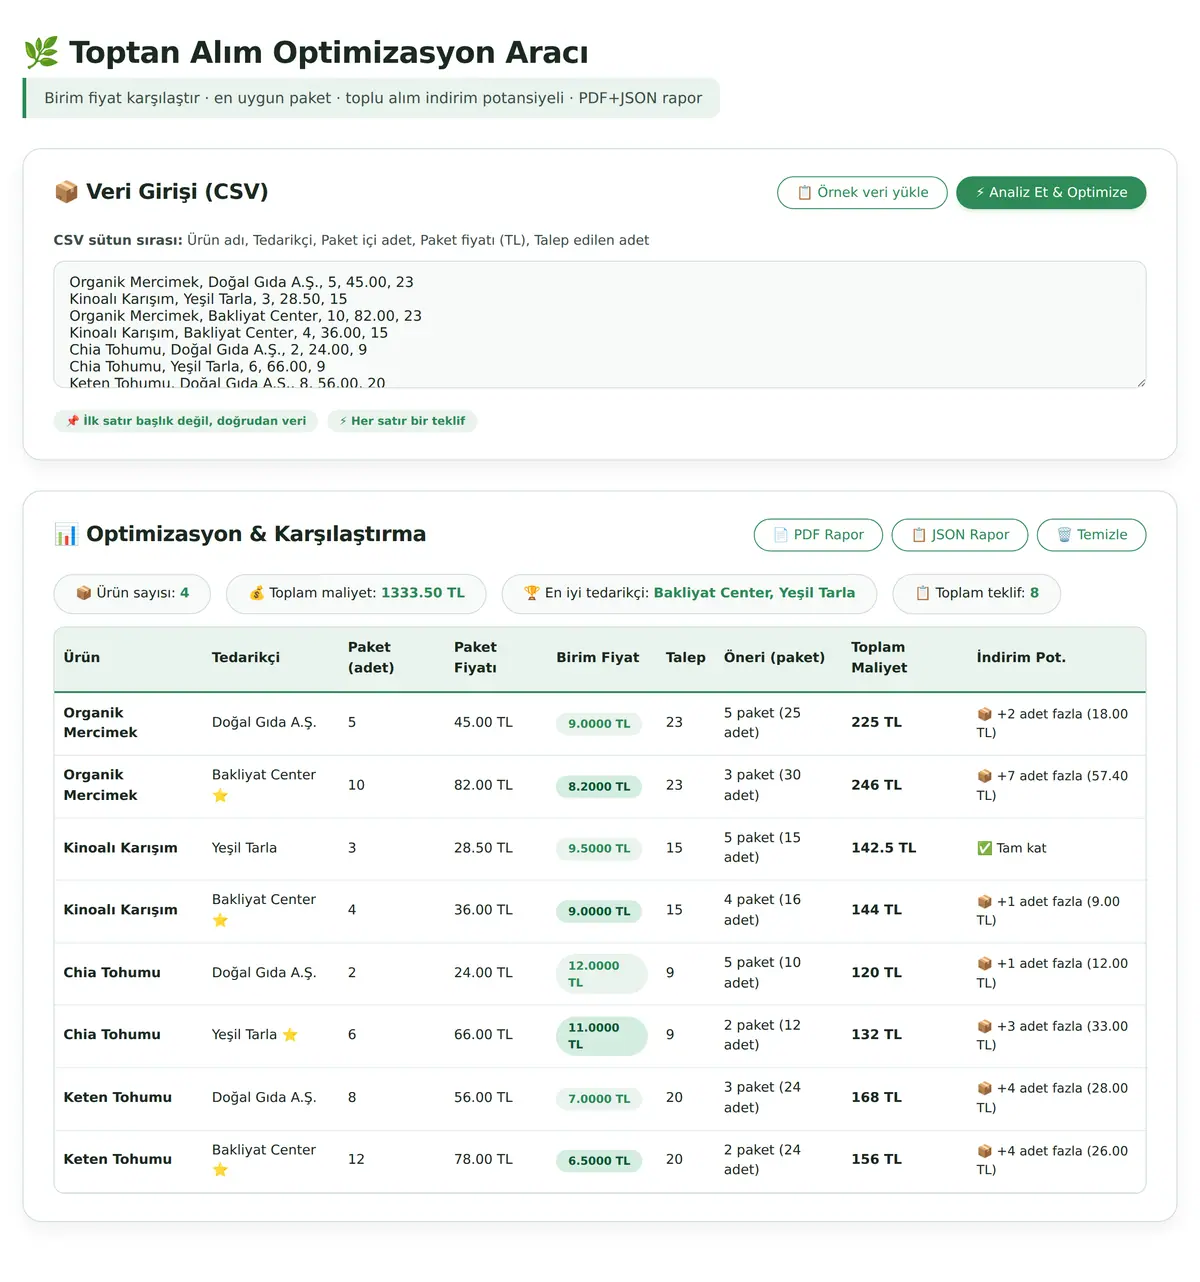Click the 11.0000 TL unit price badge

tap(602, 1036)
